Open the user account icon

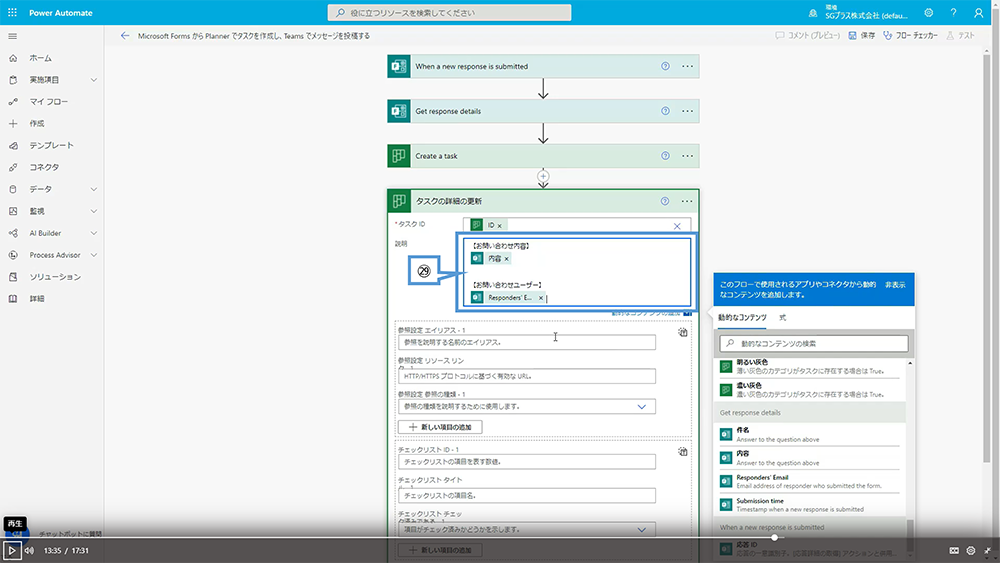tap(978, 13)
